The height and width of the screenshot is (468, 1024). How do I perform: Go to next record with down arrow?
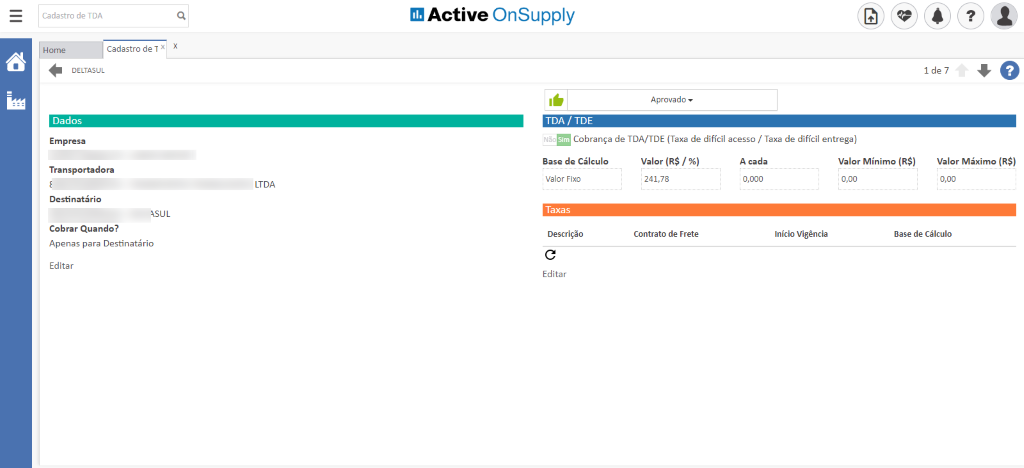(984, 70)
